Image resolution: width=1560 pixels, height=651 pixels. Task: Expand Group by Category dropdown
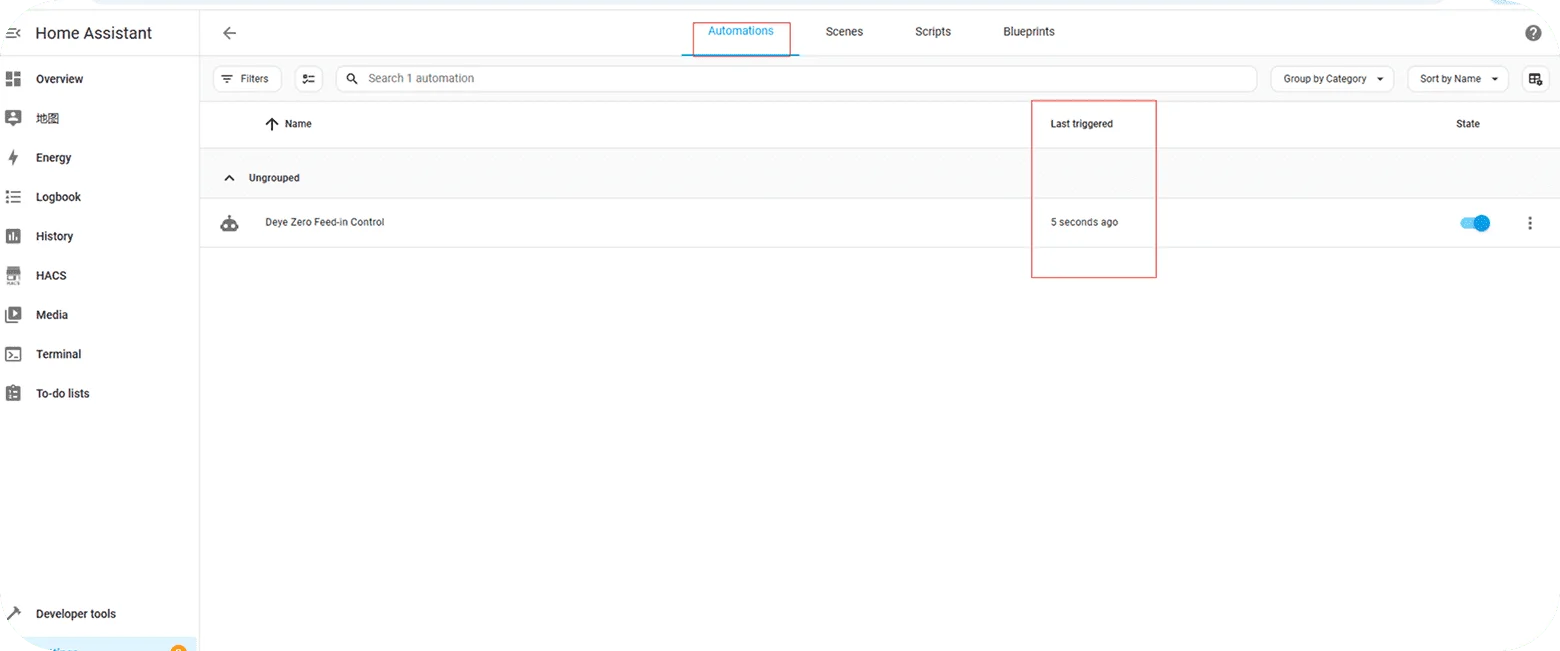(x=1332, y=79)
